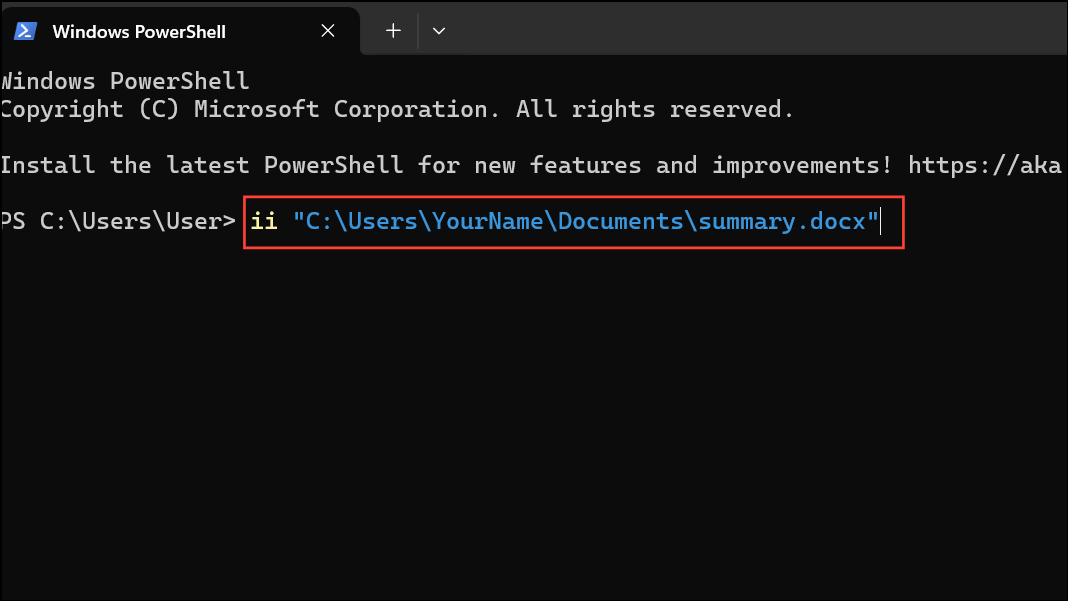Close the Windows PowerShell tab
The height and width of the screenshot is (601, 1068).
(327, 31)
